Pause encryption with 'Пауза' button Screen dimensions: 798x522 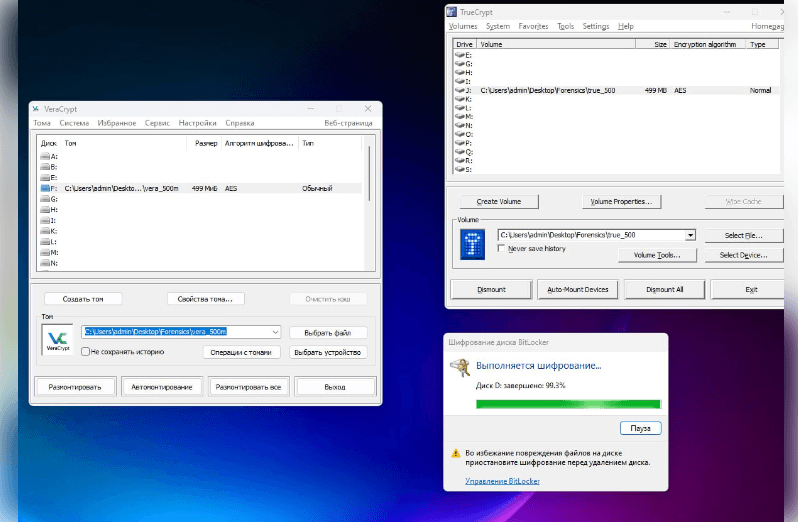point(640,428)
